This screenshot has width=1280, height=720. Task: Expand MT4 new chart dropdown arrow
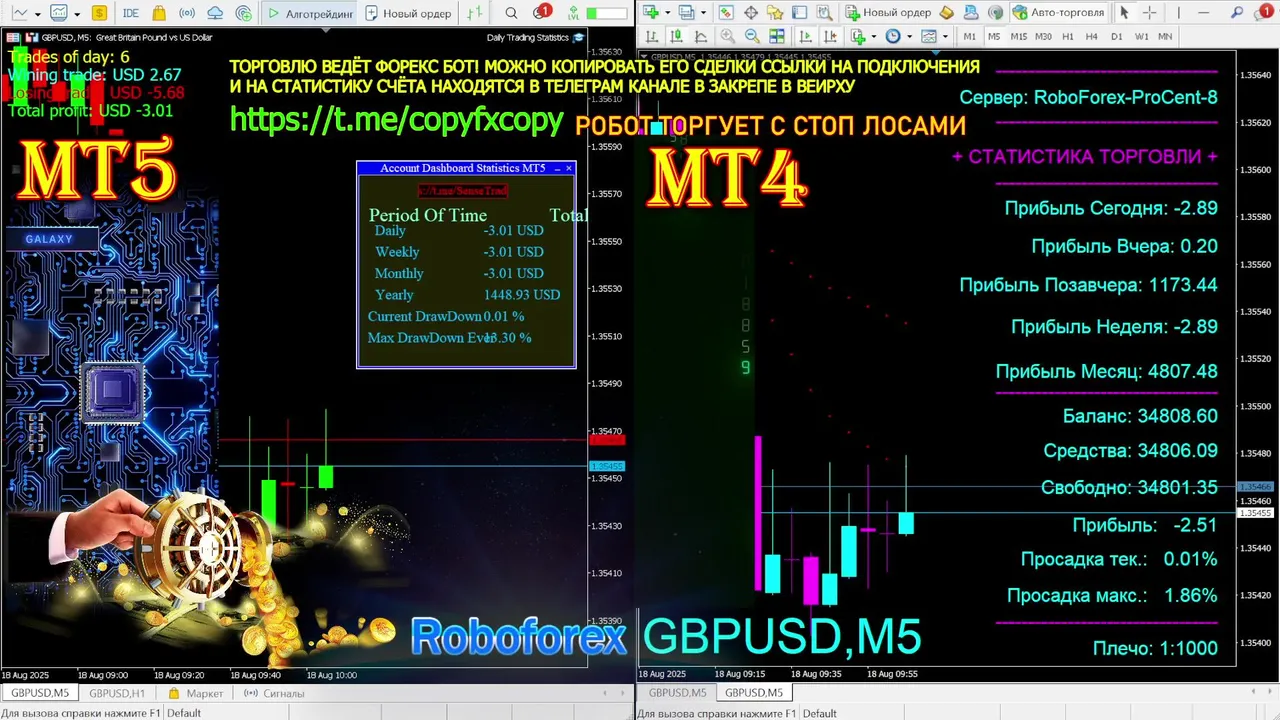pyautogui.click(x=668, y=13)
